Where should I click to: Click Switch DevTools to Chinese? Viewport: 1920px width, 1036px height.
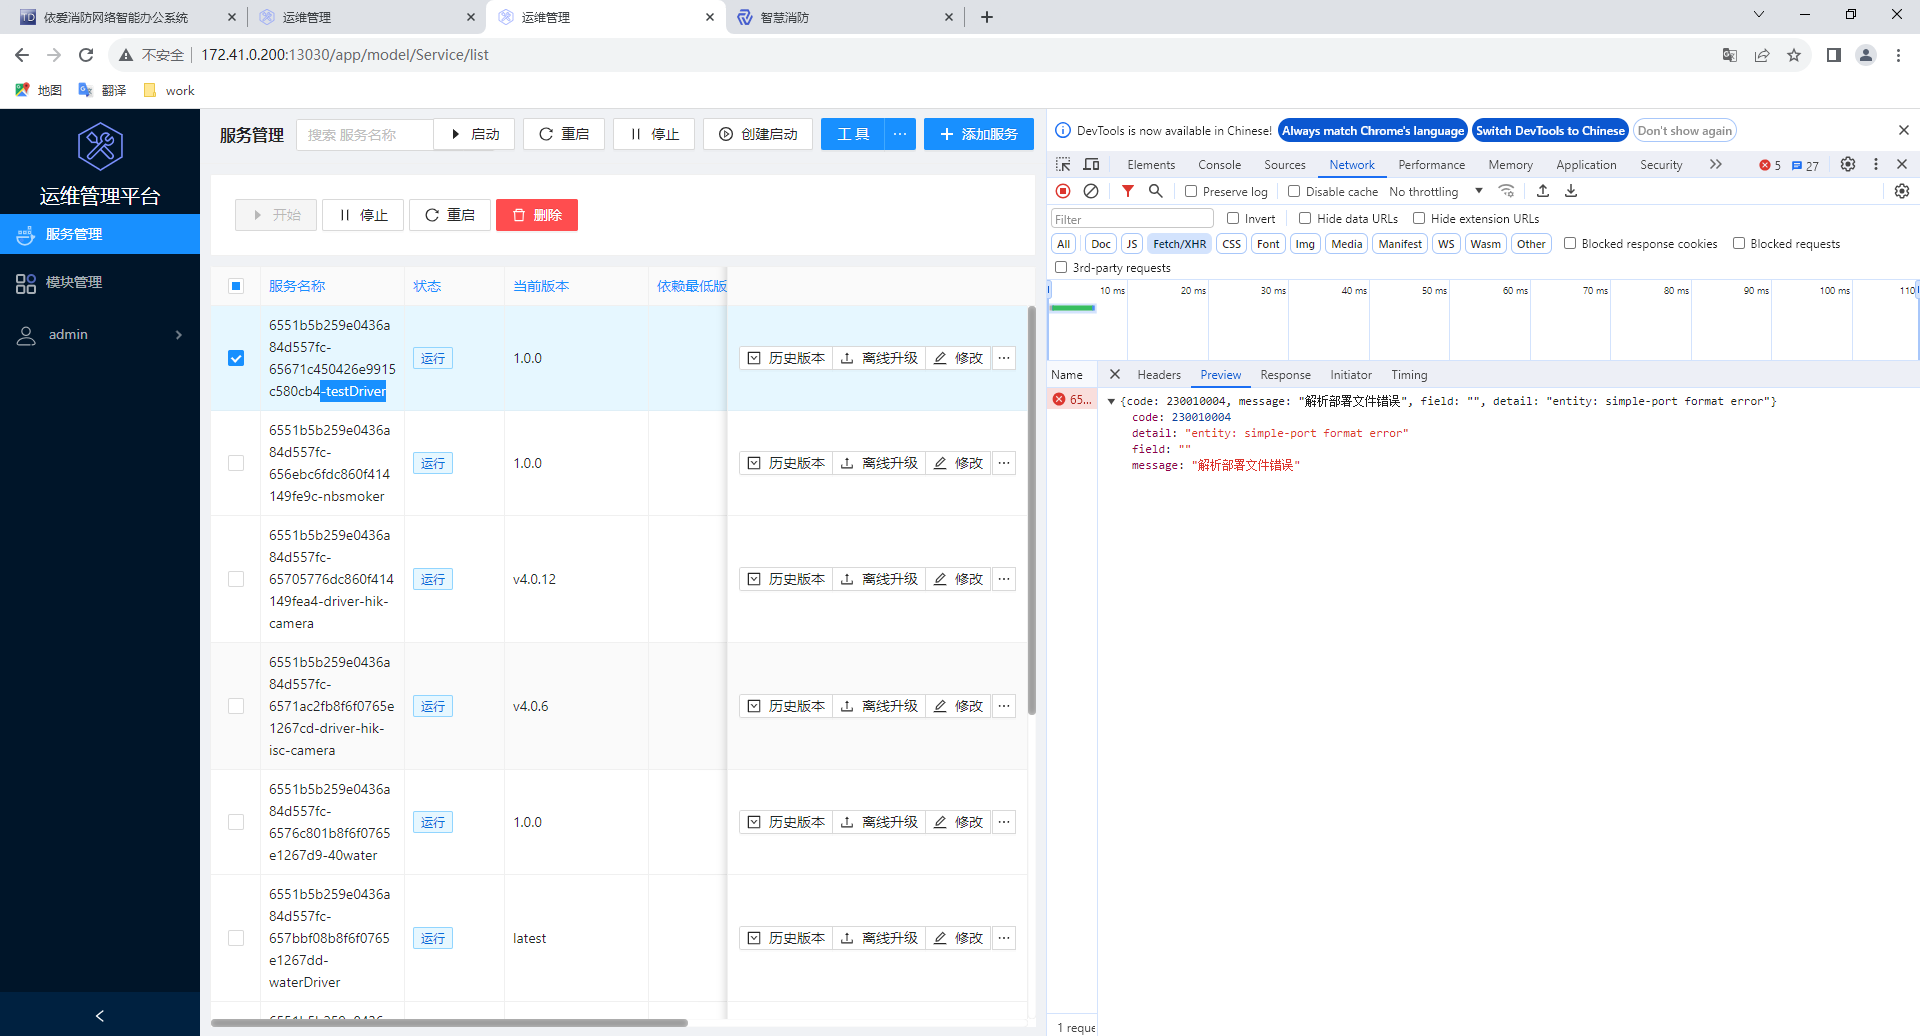(1550, 131)
